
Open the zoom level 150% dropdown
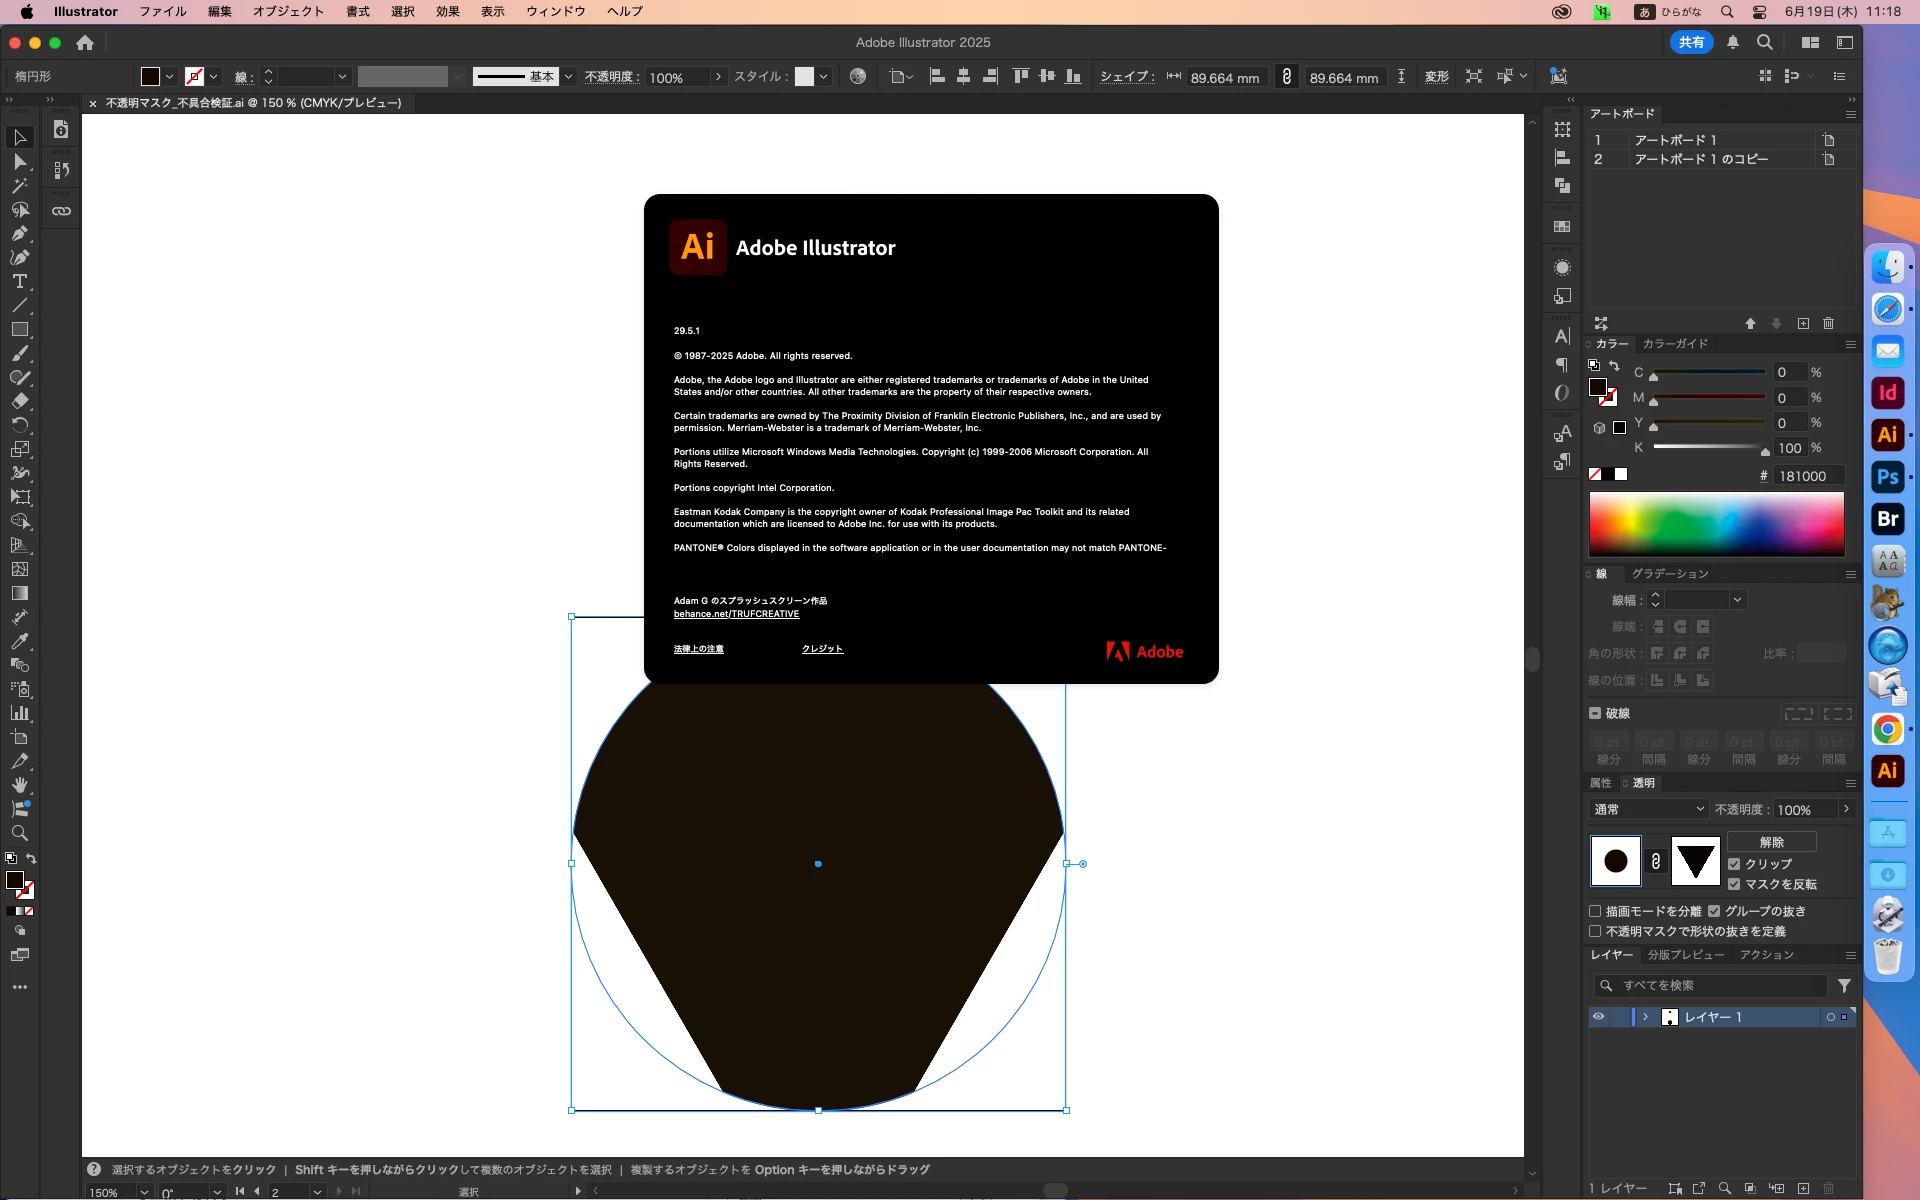click(144, 1192)
